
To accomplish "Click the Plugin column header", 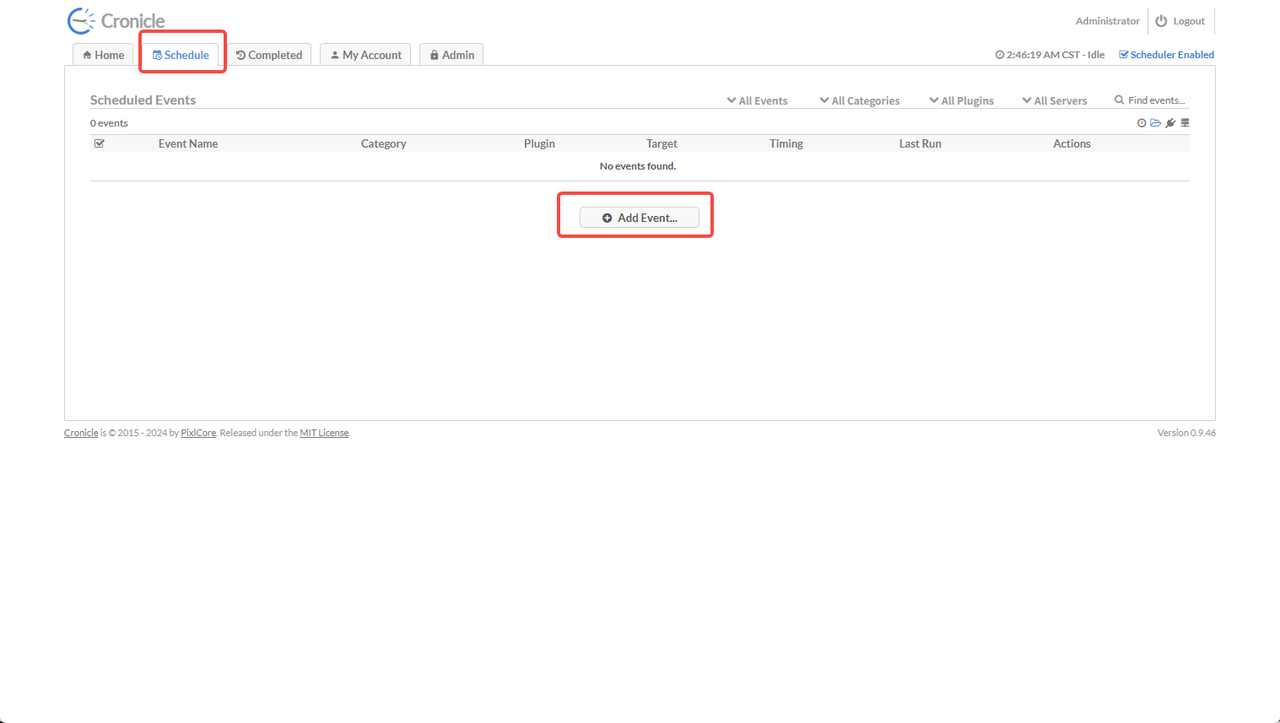I will 539,143.
